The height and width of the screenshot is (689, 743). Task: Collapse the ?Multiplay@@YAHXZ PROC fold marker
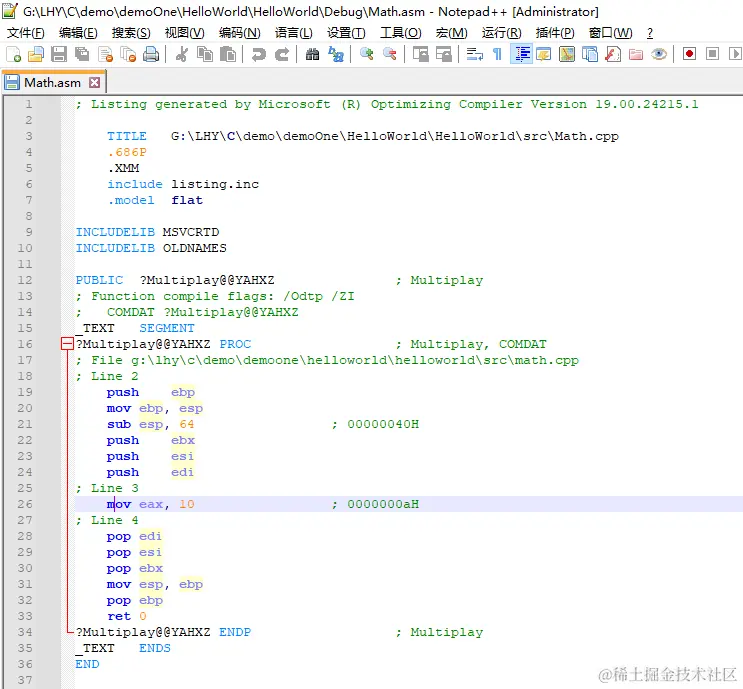click(x=67, y=344)
